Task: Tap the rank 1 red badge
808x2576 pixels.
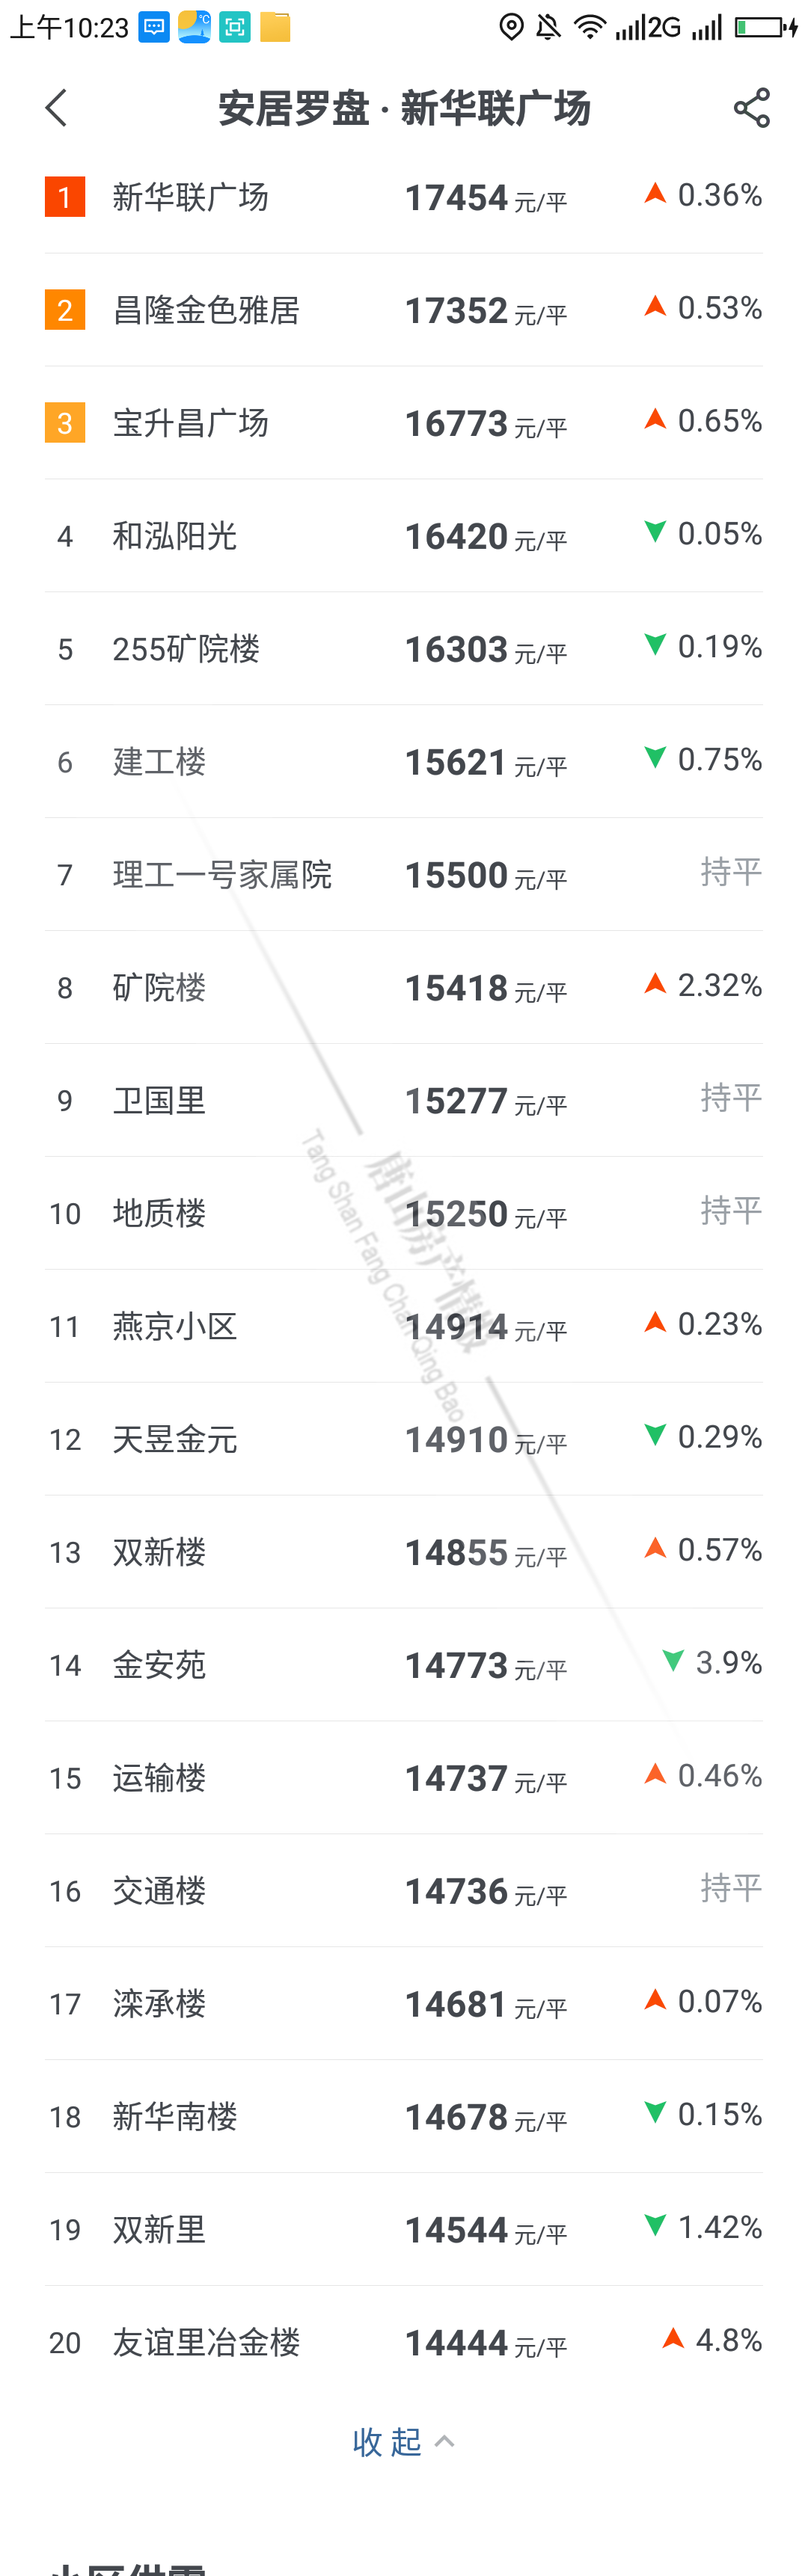Action: (x=65, y=197)
